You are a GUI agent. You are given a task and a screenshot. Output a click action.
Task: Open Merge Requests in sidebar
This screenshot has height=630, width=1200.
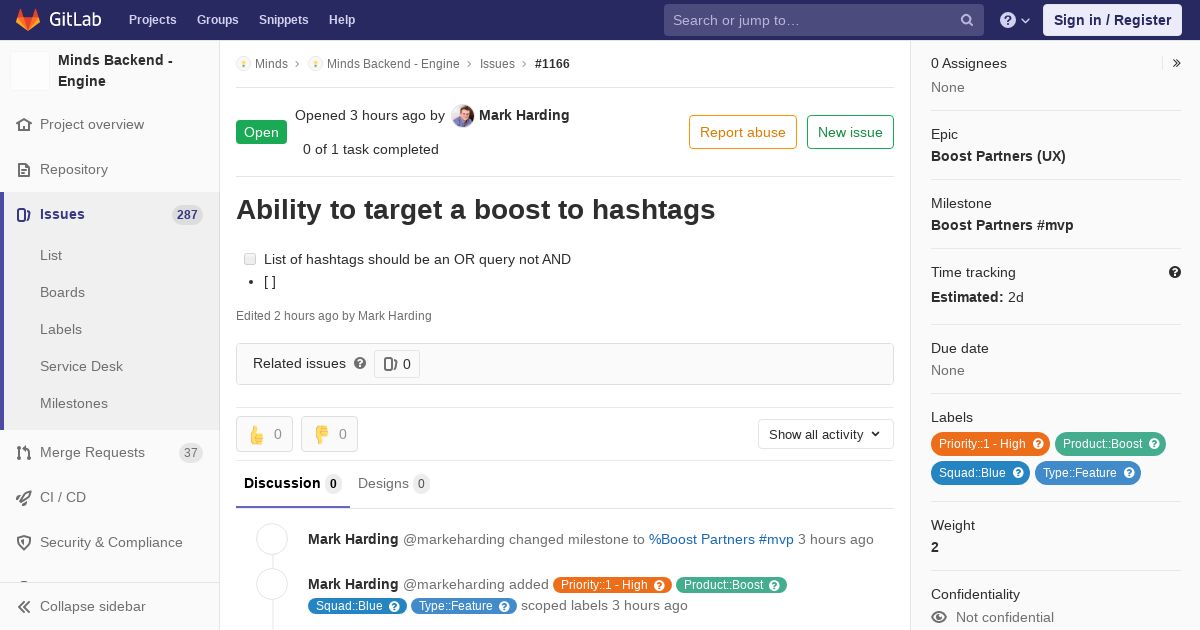92,453
